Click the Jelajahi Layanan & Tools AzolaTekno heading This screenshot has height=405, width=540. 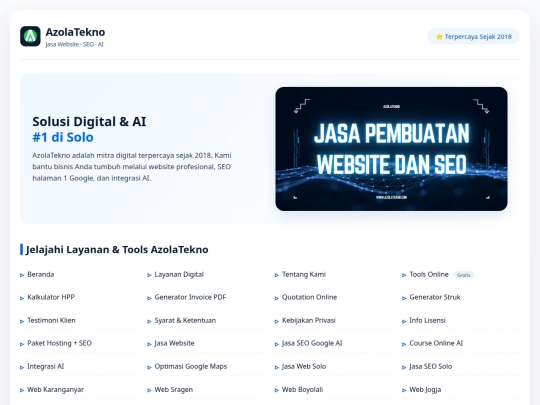(x=117, y=249)
